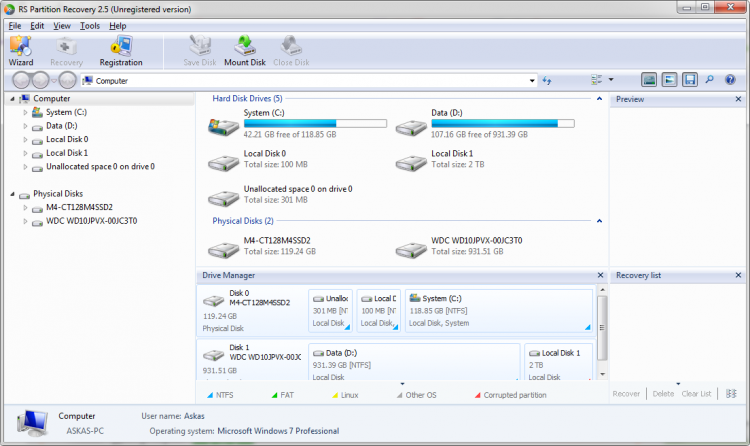Viewport: 750px width, 446px height.
Task: Toggle the second panel view button
Action: click(x=669, y=79)
